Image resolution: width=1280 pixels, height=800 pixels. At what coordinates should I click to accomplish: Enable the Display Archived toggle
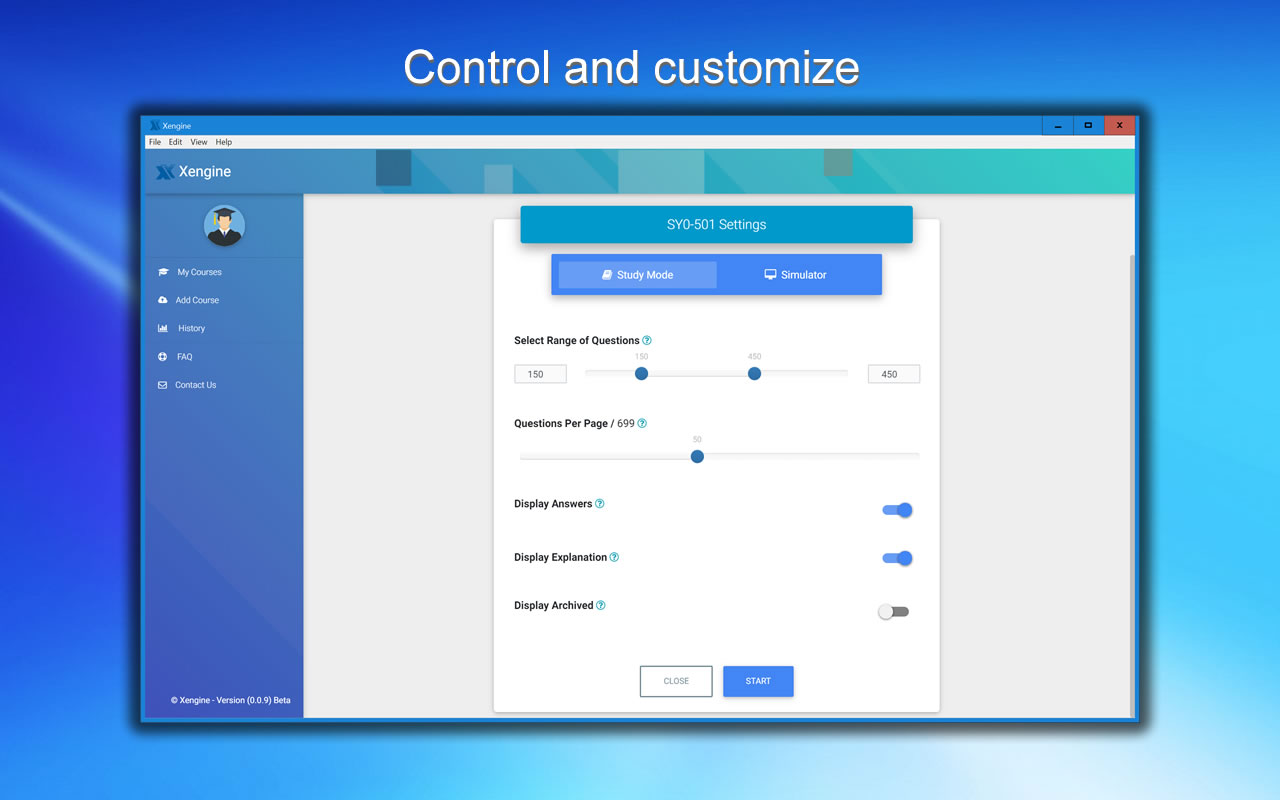pos(893,611)
